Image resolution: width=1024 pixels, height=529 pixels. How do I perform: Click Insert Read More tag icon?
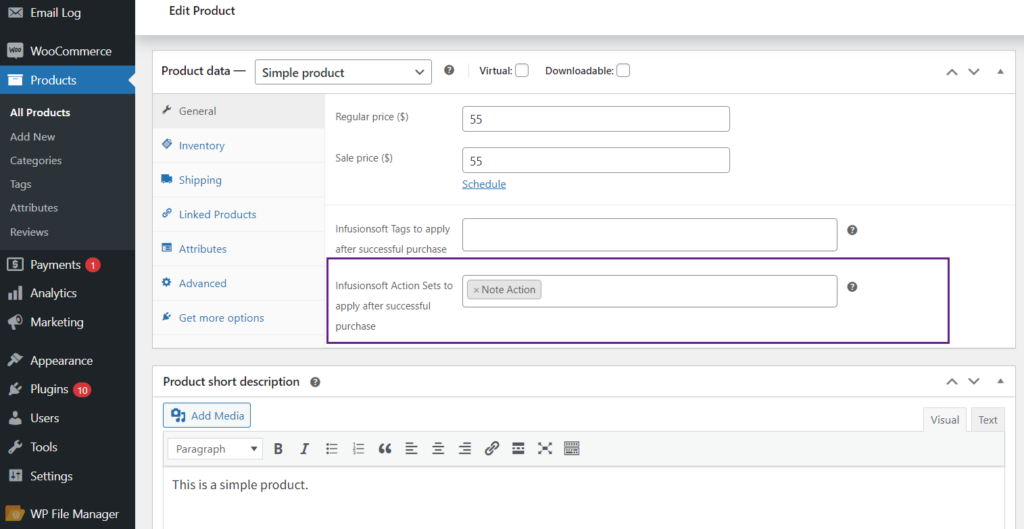[x=519, y=449]
